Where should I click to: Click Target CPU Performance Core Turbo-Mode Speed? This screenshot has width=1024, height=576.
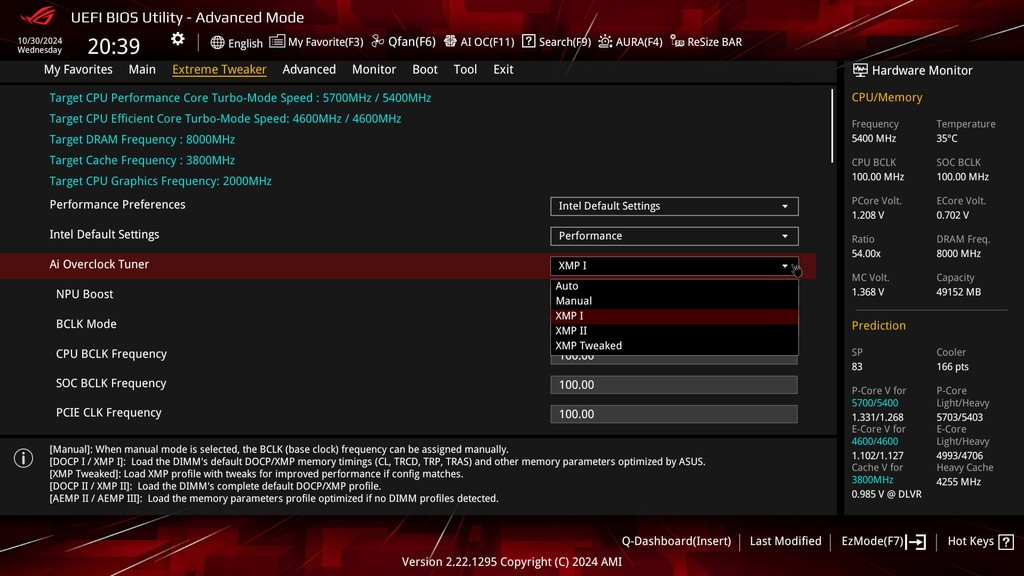(240, 97)
